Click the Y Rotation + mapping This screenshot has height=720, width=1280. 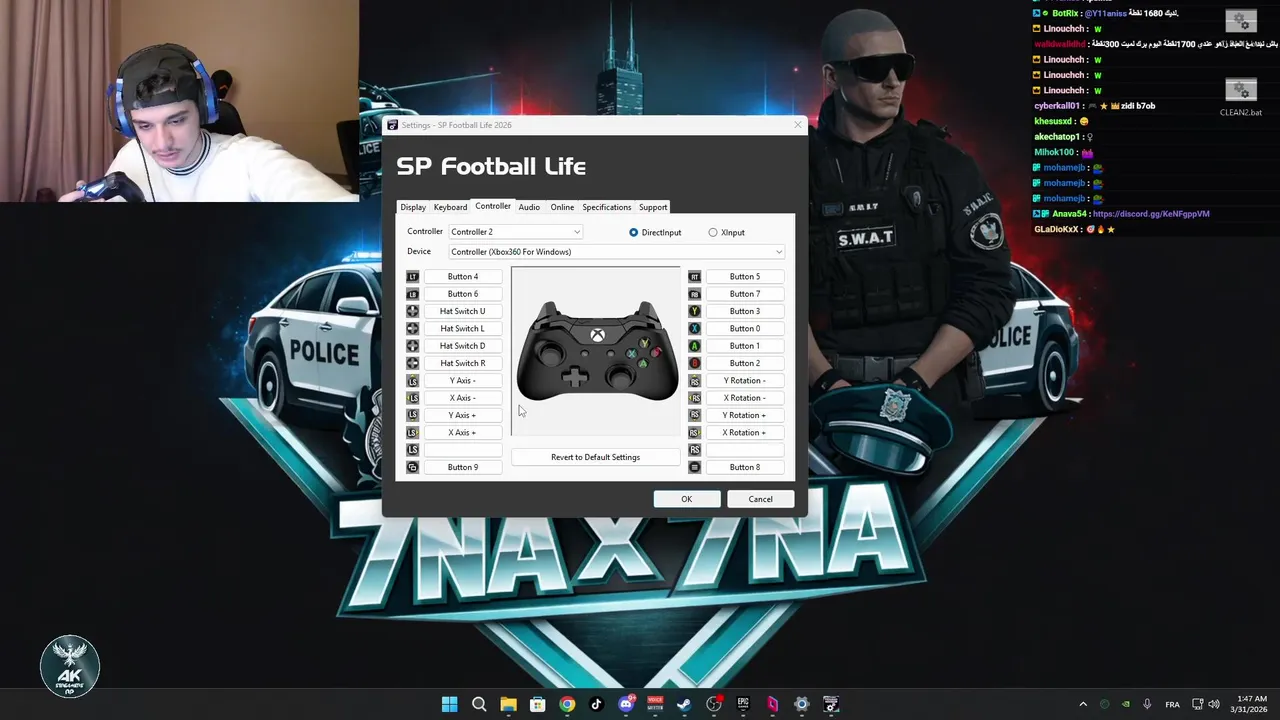pos(744,415)
